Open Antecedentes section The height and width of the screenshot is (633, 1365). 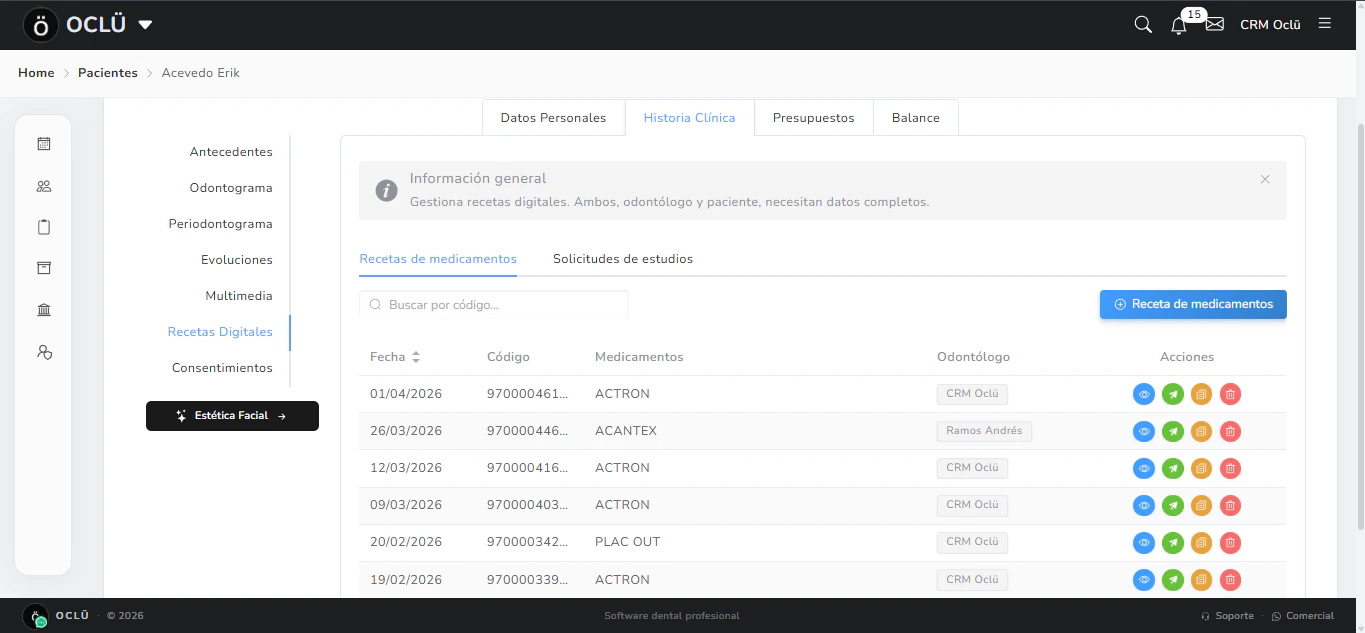click(231, 152)
